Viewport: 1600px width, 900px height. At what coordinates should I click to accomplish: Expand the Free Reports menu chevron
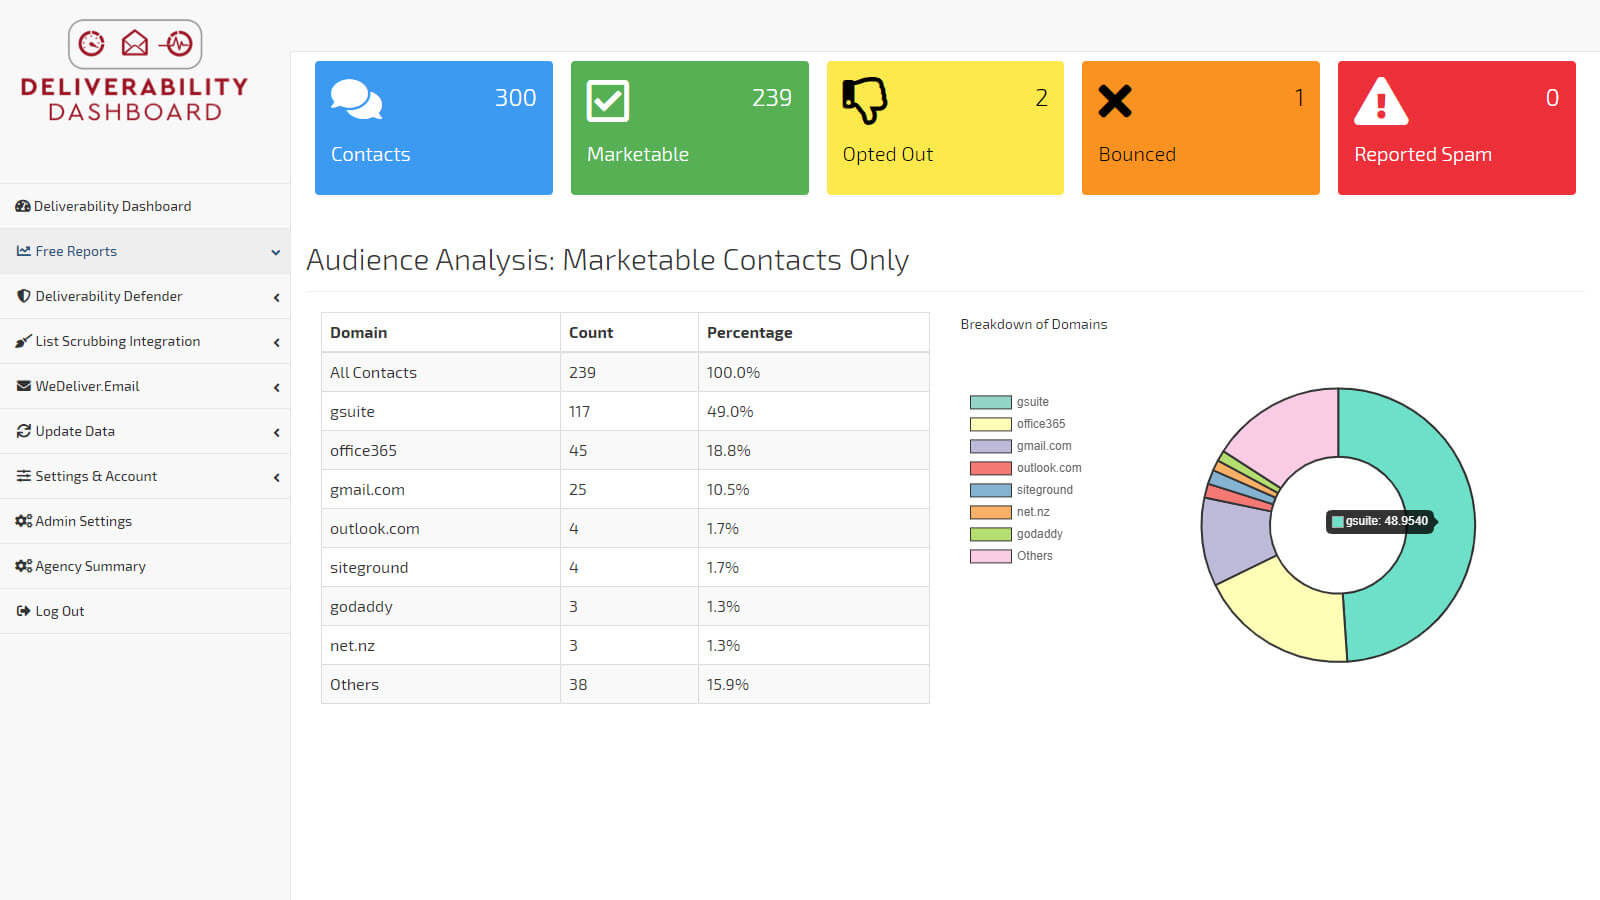point(276,252)
